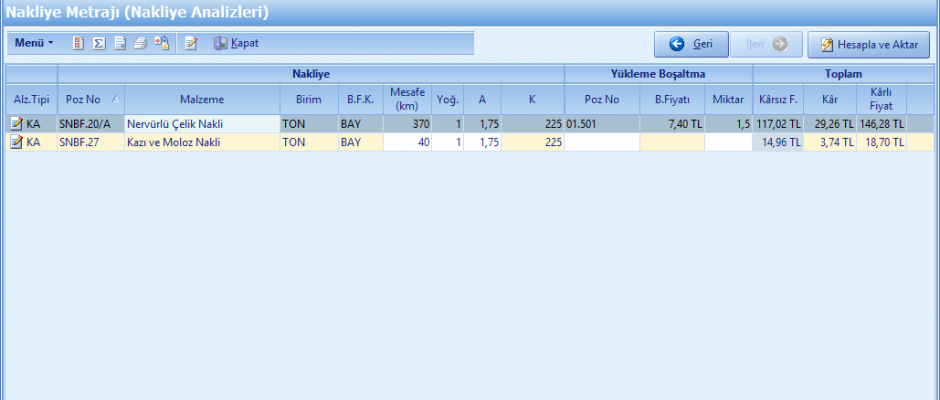Click the empty Yükleme Poz No cell in second row
940x400 pixels.
point(601,142)
